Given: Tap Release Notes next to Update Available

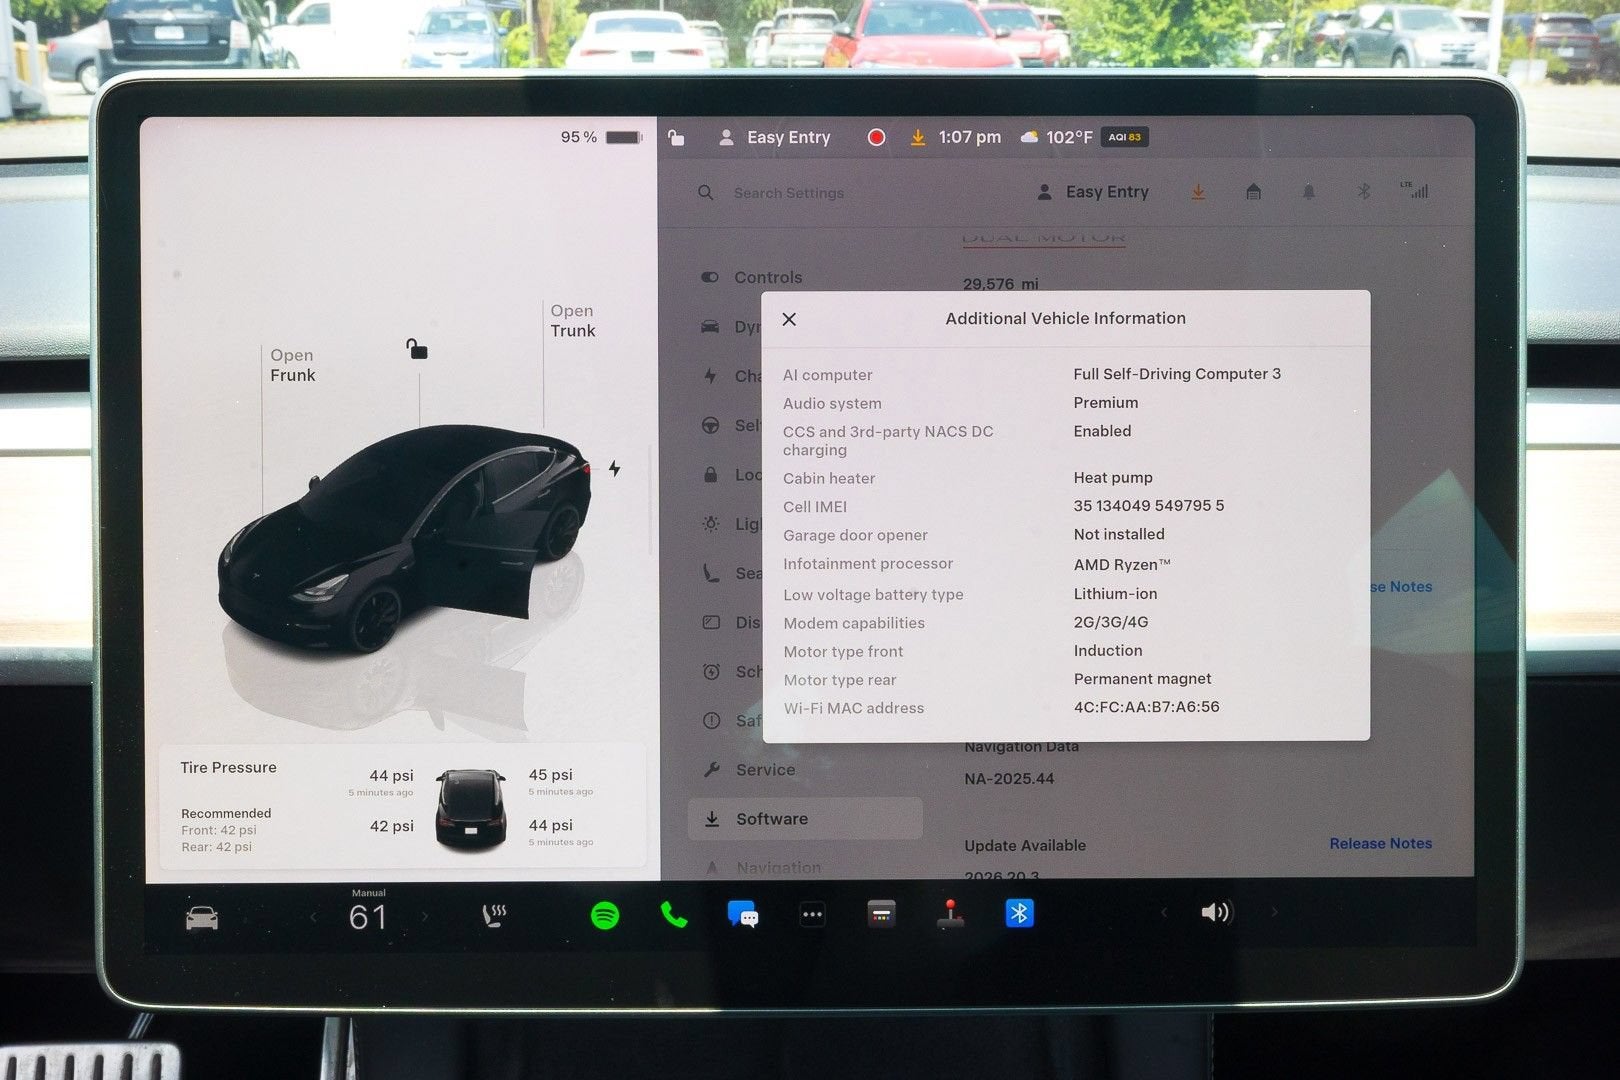Looking at the screenshot, I should click(1380, 844).
